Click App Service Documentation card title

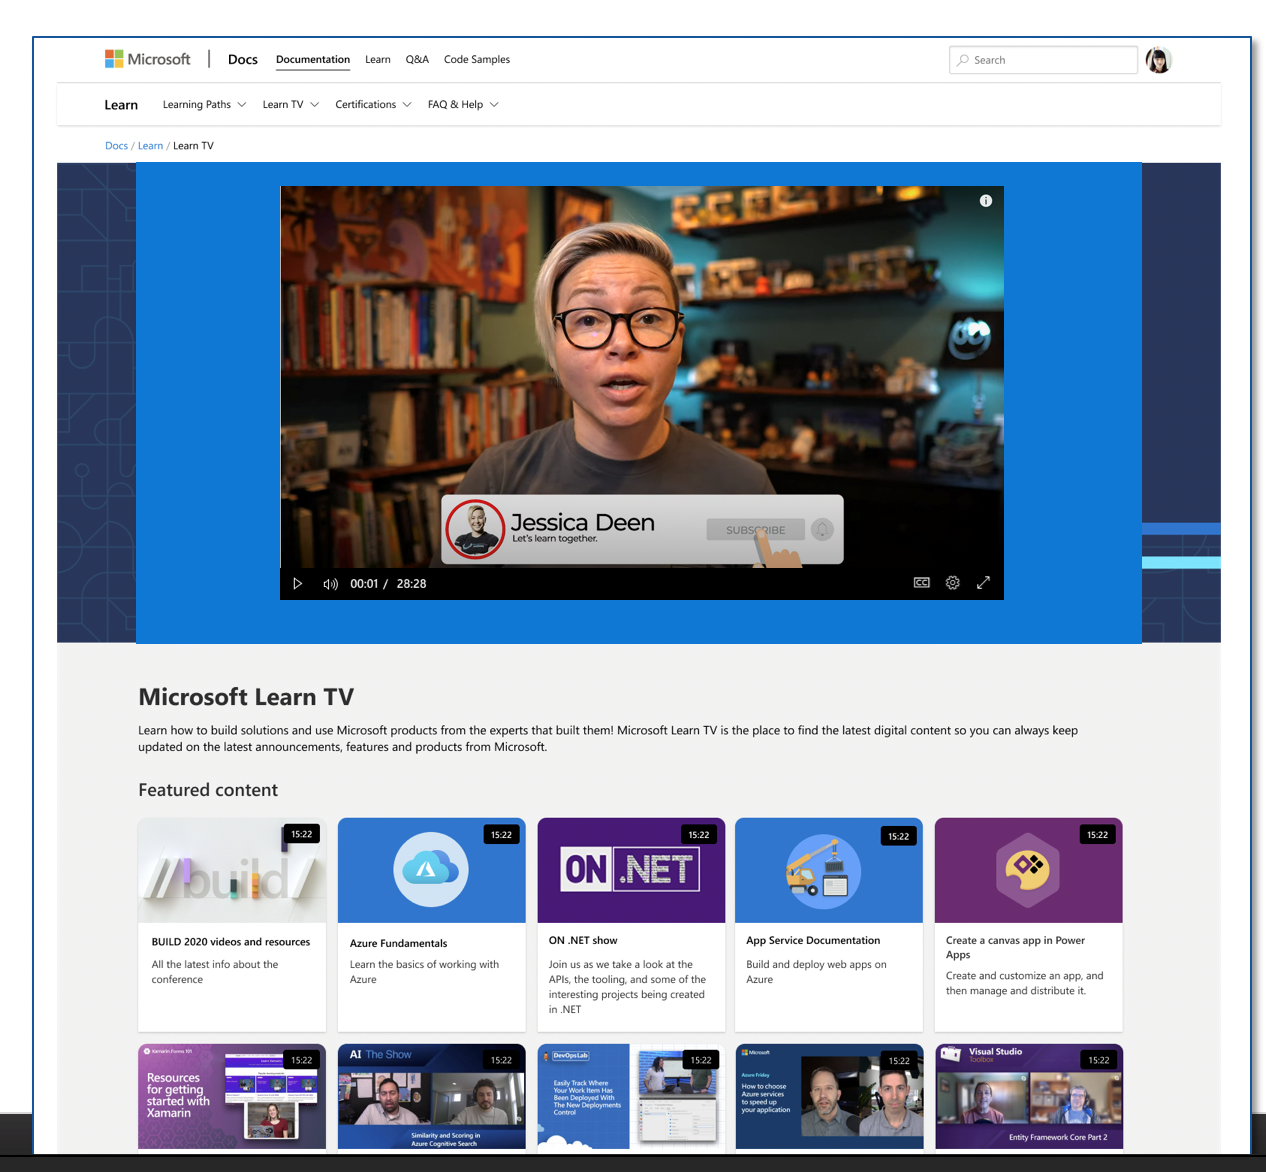click(813, 940)
